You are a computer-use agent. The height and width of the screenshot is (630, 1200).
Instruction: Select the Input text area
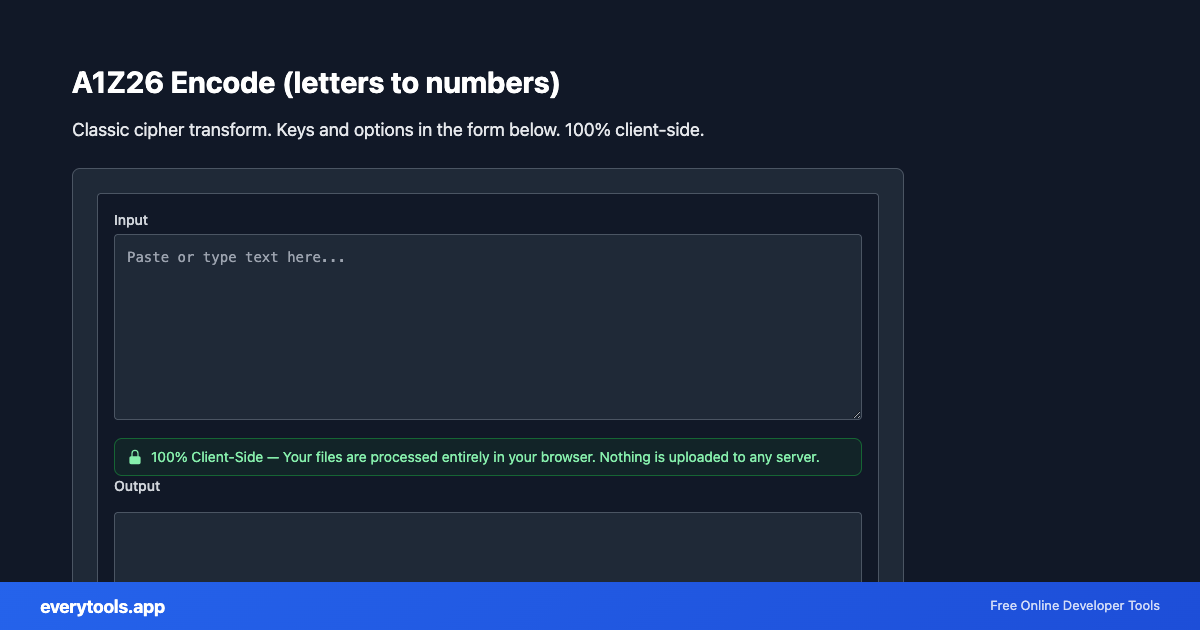488,327
